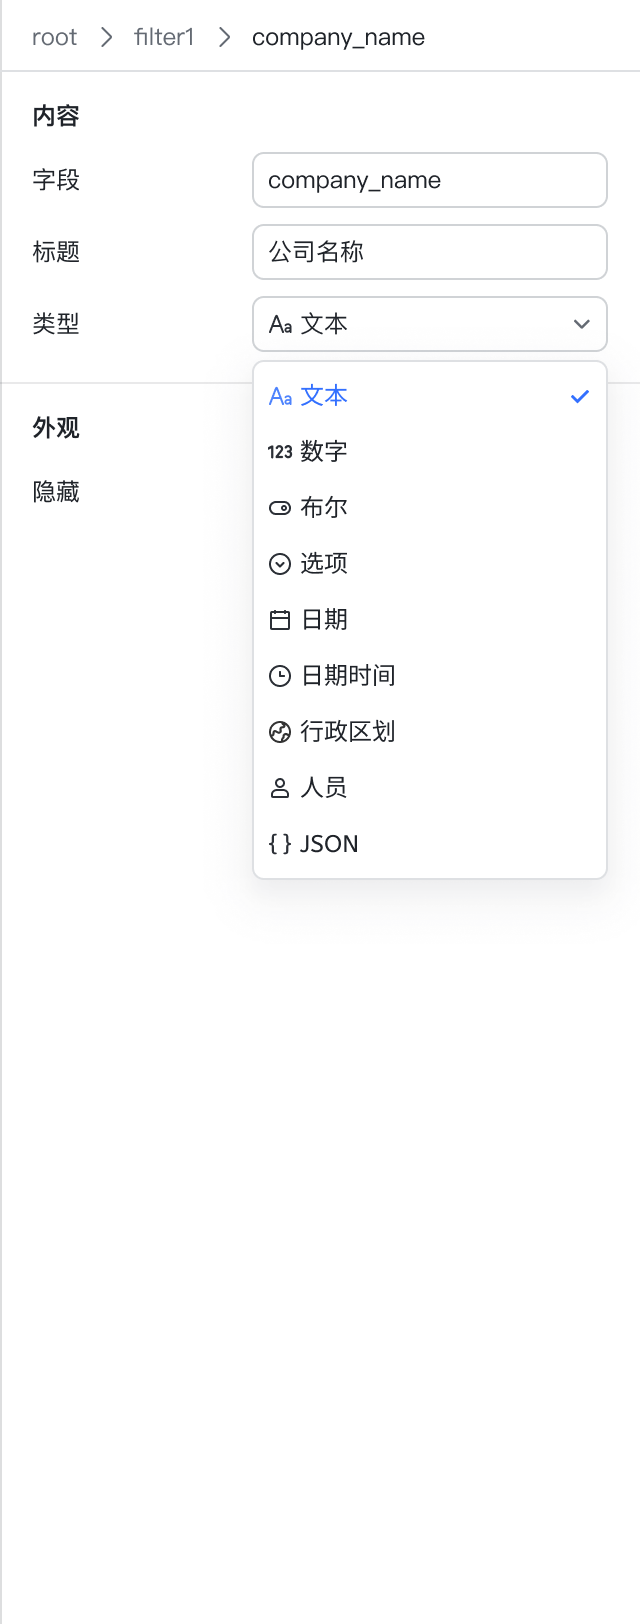
Task: Click the person icon beside 人员
Action: [x=280, y=788]
